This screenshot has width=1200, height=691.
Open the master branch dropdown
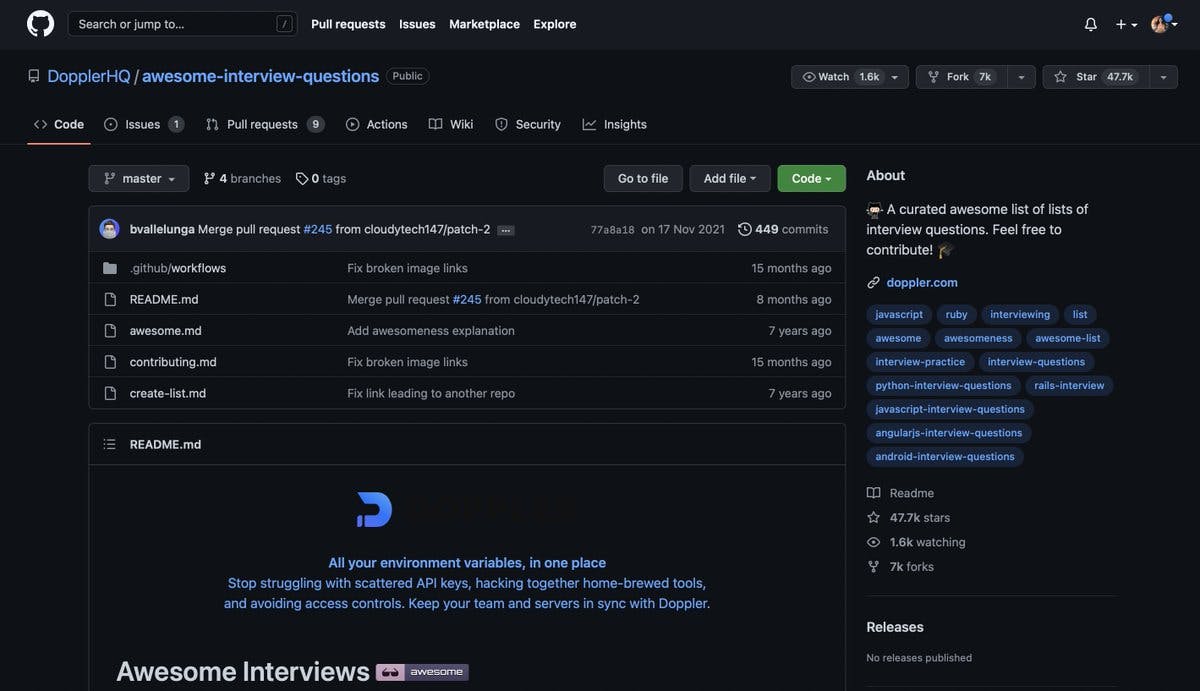(139, 178)
